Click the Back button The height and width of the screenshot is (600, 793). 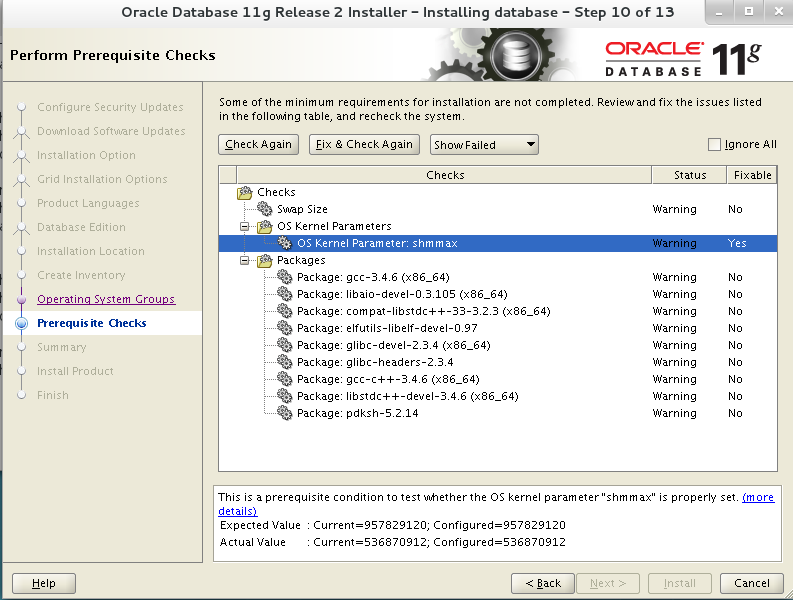(543, 583)
